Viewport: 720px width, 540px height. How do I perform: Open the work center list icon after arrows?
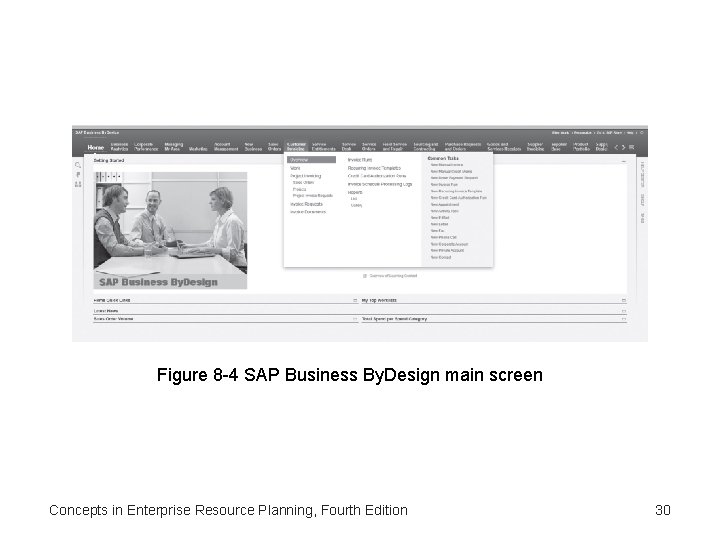coord(632,147)
